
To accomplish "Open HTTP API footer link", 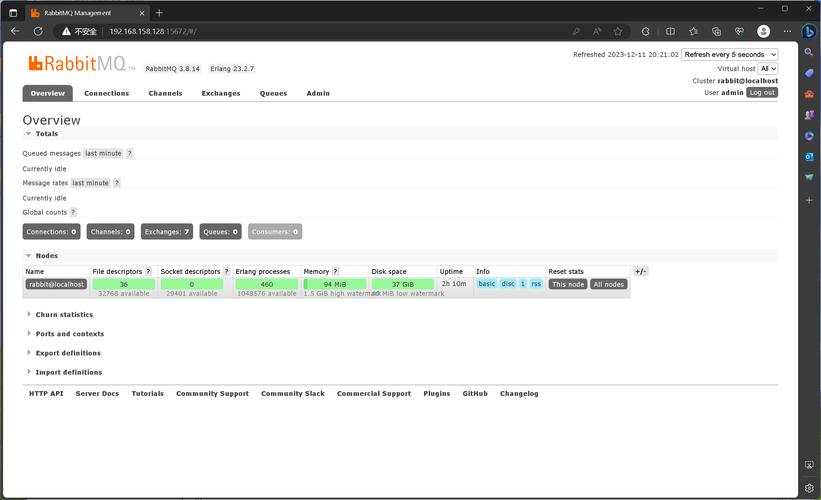I will click(46, 394).
